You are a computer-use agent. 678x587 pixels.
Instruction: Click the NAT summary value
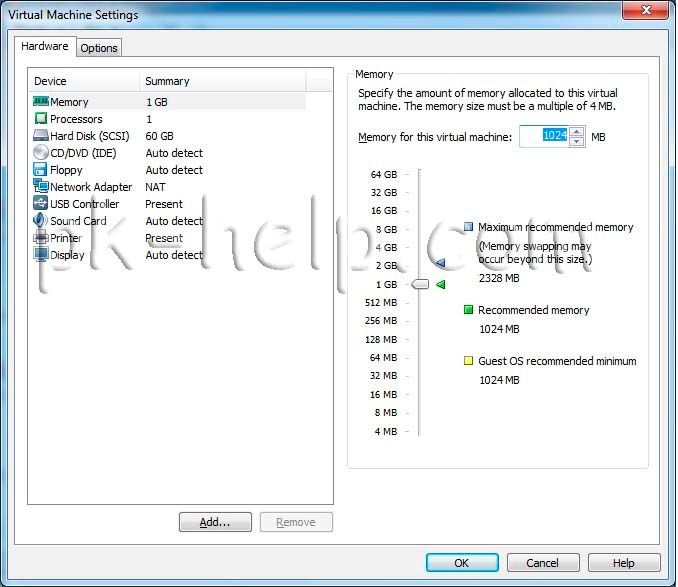tap(155, 187)
